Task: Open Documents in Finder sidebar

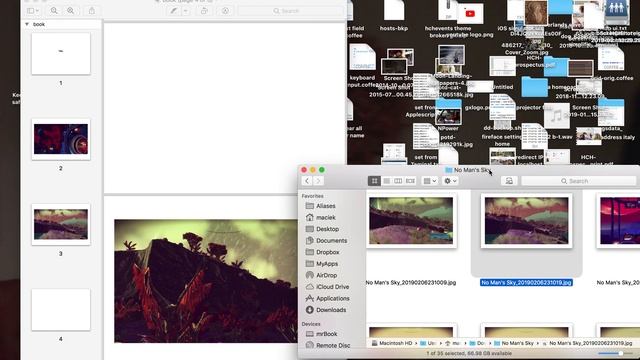Action: (331, 241)
